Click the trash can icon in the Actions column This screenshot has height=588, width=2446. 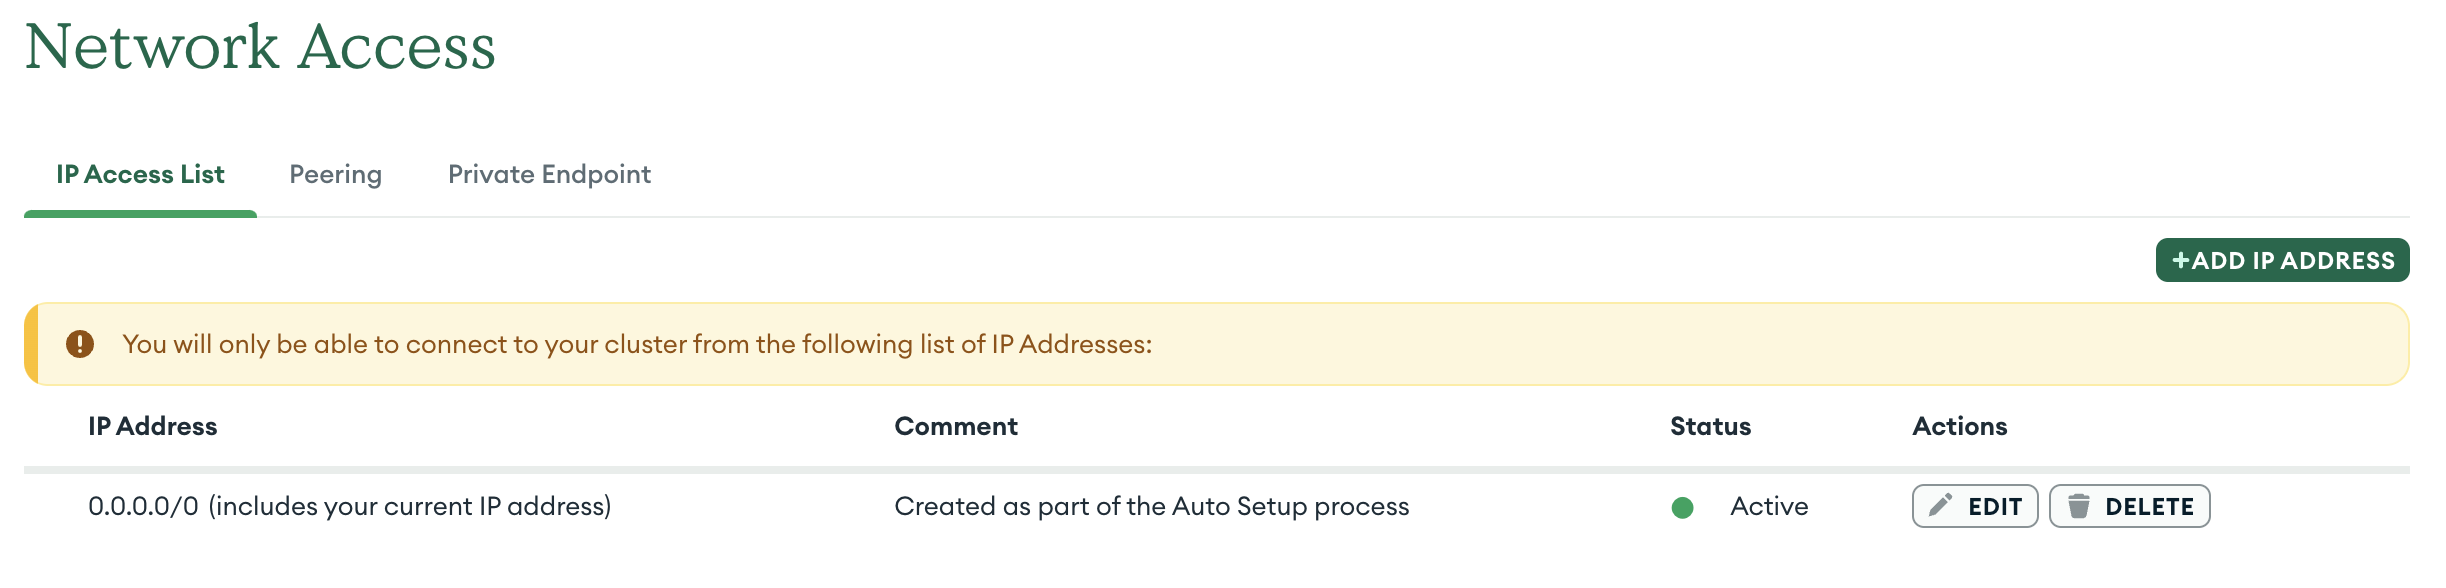pos(2078,506)
